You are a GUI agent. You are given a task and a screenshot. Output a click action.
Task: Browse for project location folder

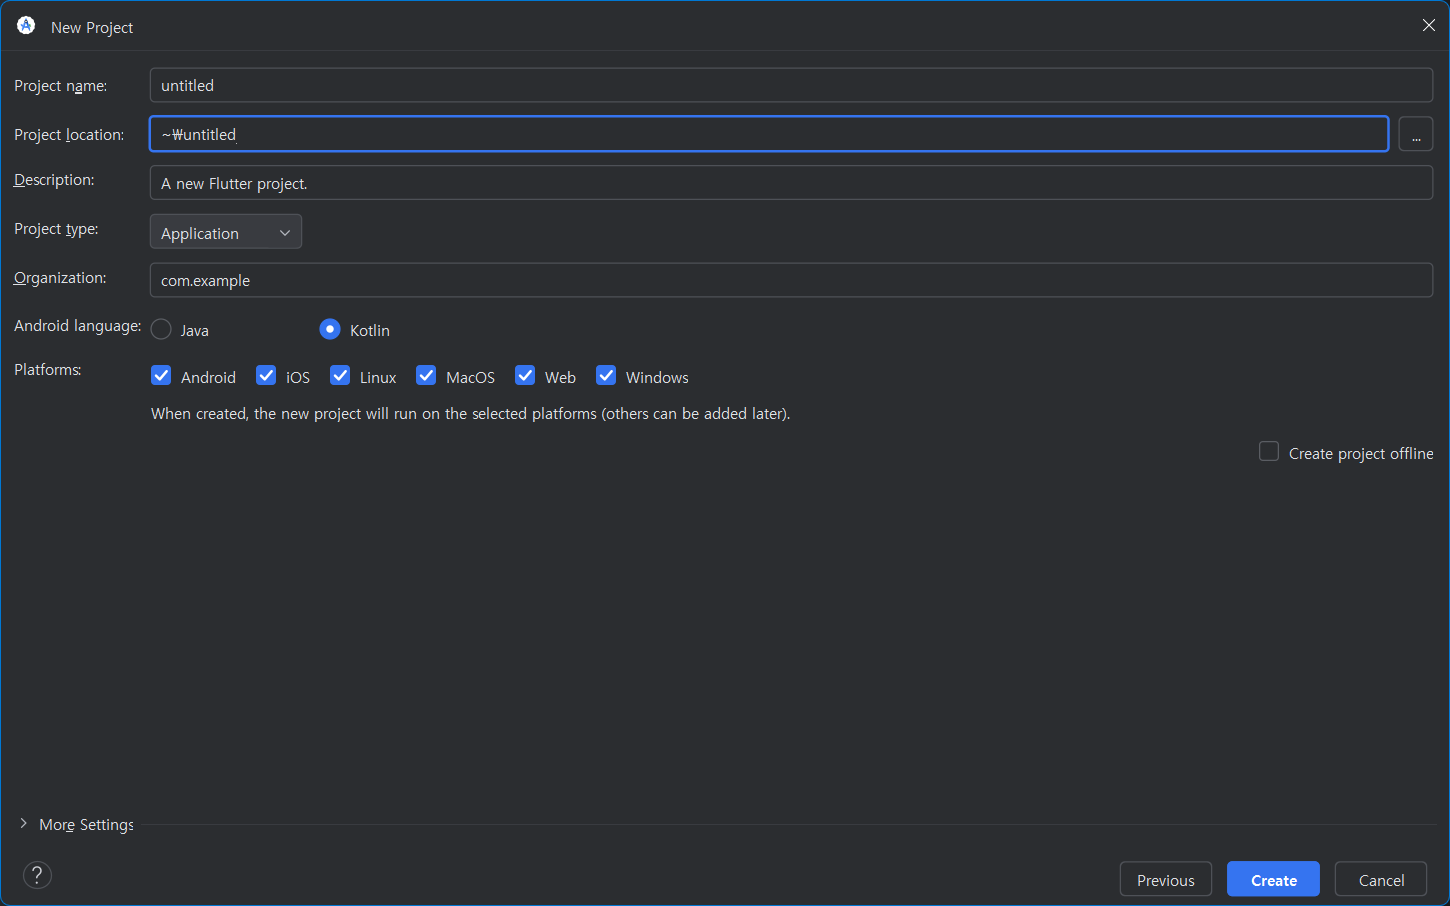coord(1415,134)
